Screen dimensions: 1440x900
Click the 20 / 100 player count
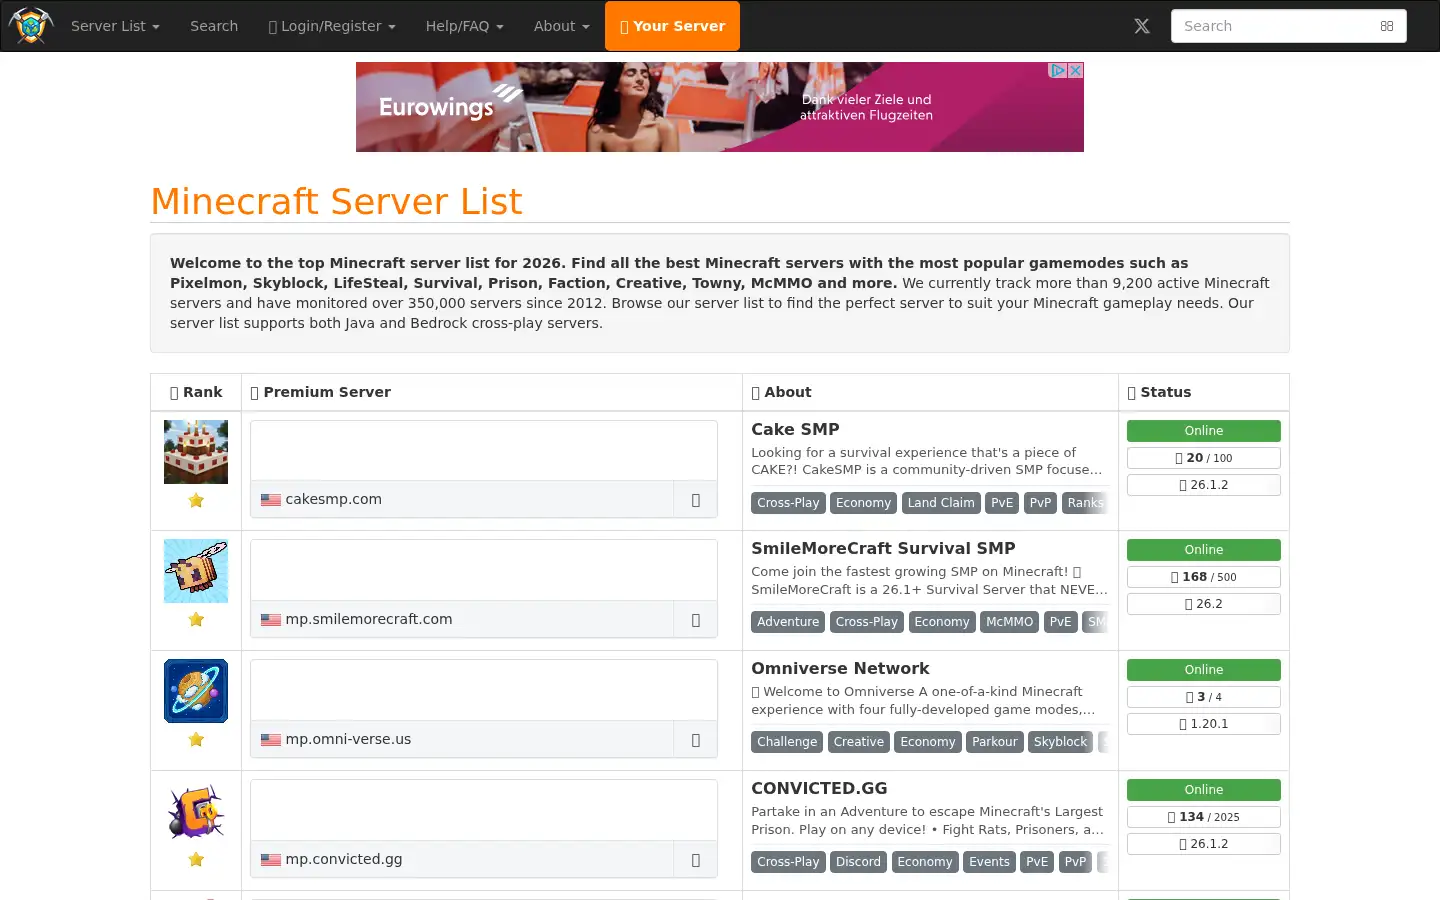click(x=1204, y=458)
